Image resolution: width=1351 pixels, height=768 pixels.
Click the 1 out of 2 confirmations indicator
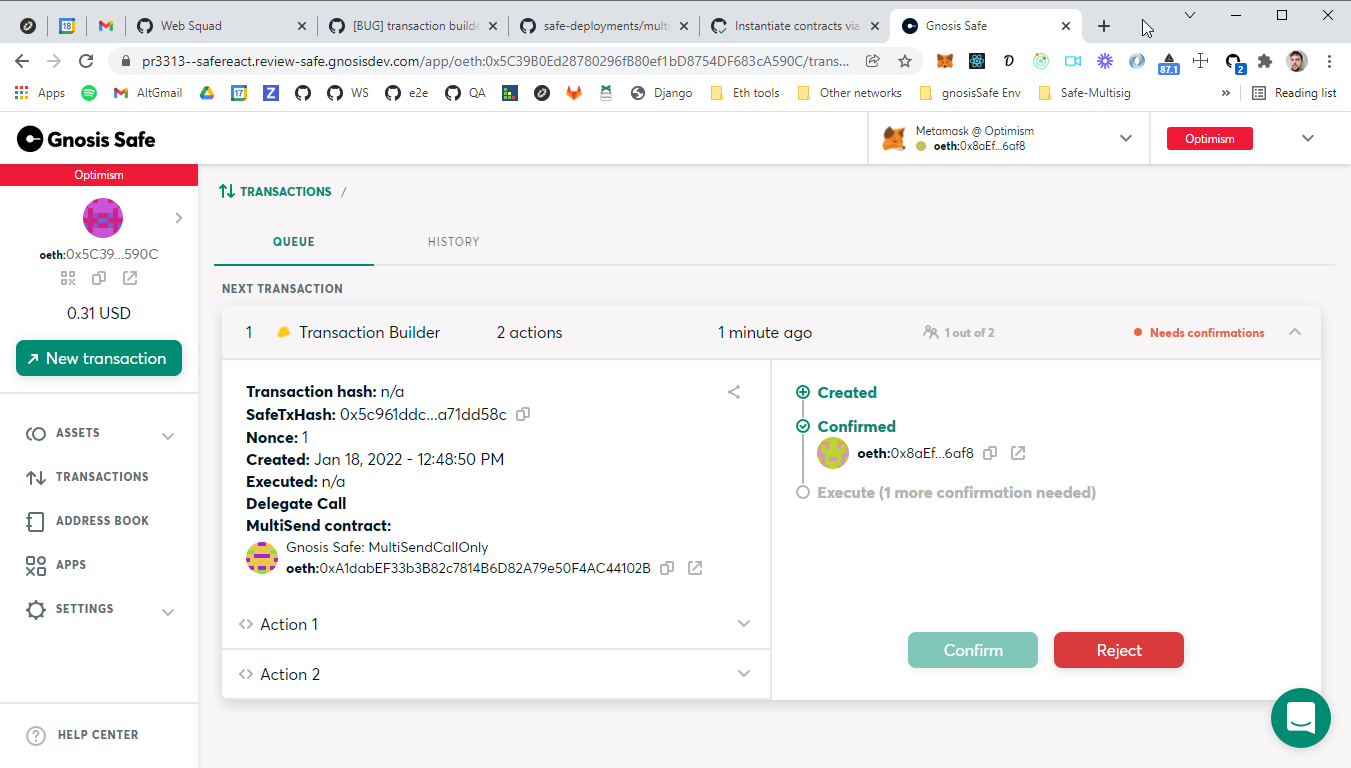coord(959,333)
